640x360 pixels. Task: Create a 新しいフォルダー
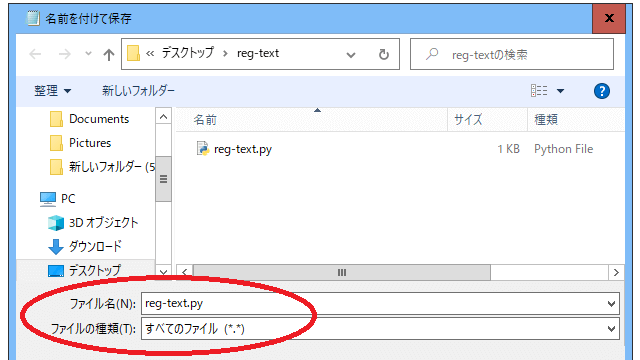tap(138, 91)
